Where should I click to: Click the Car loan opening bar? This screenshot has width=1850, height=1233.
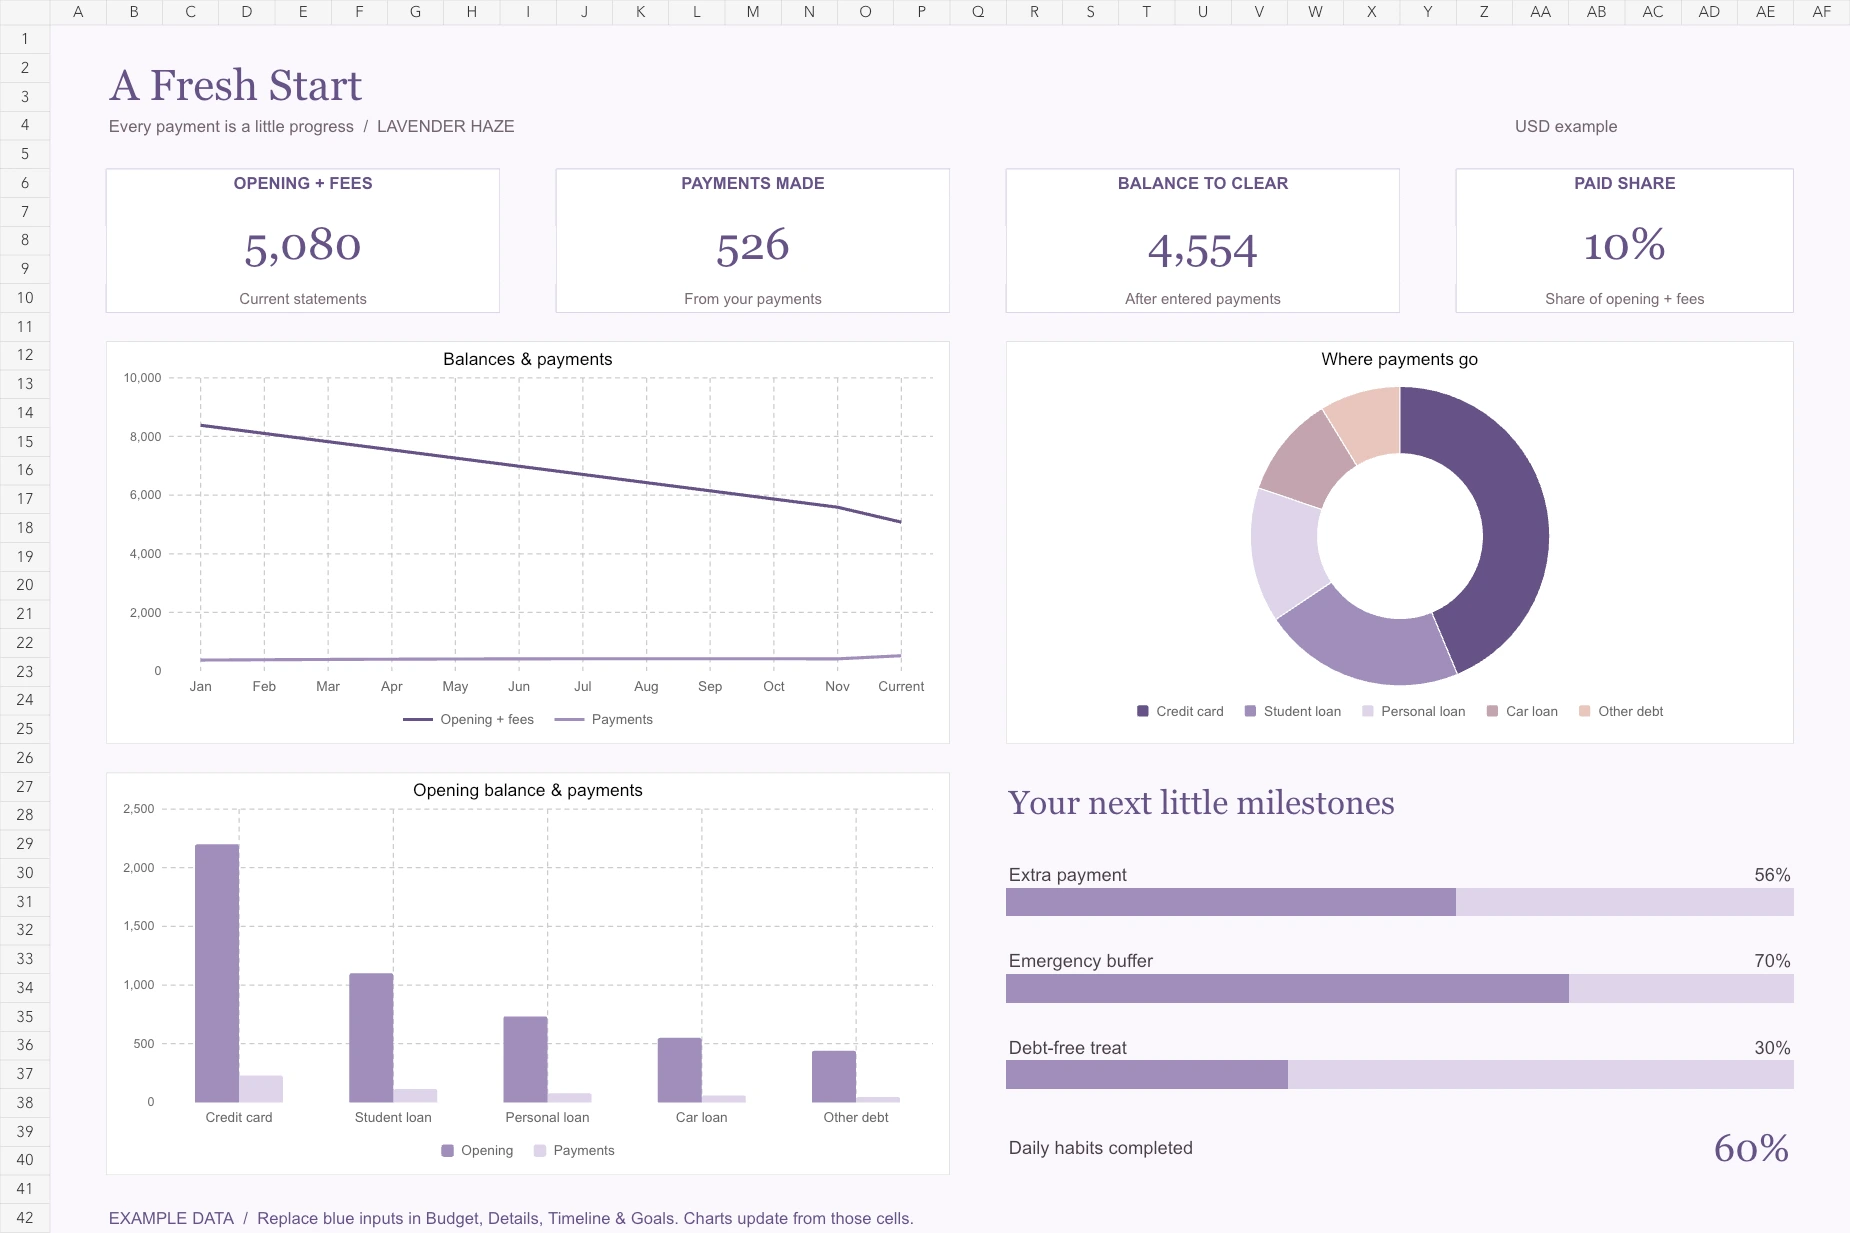pyautogui.click(x=680, y=1070)
